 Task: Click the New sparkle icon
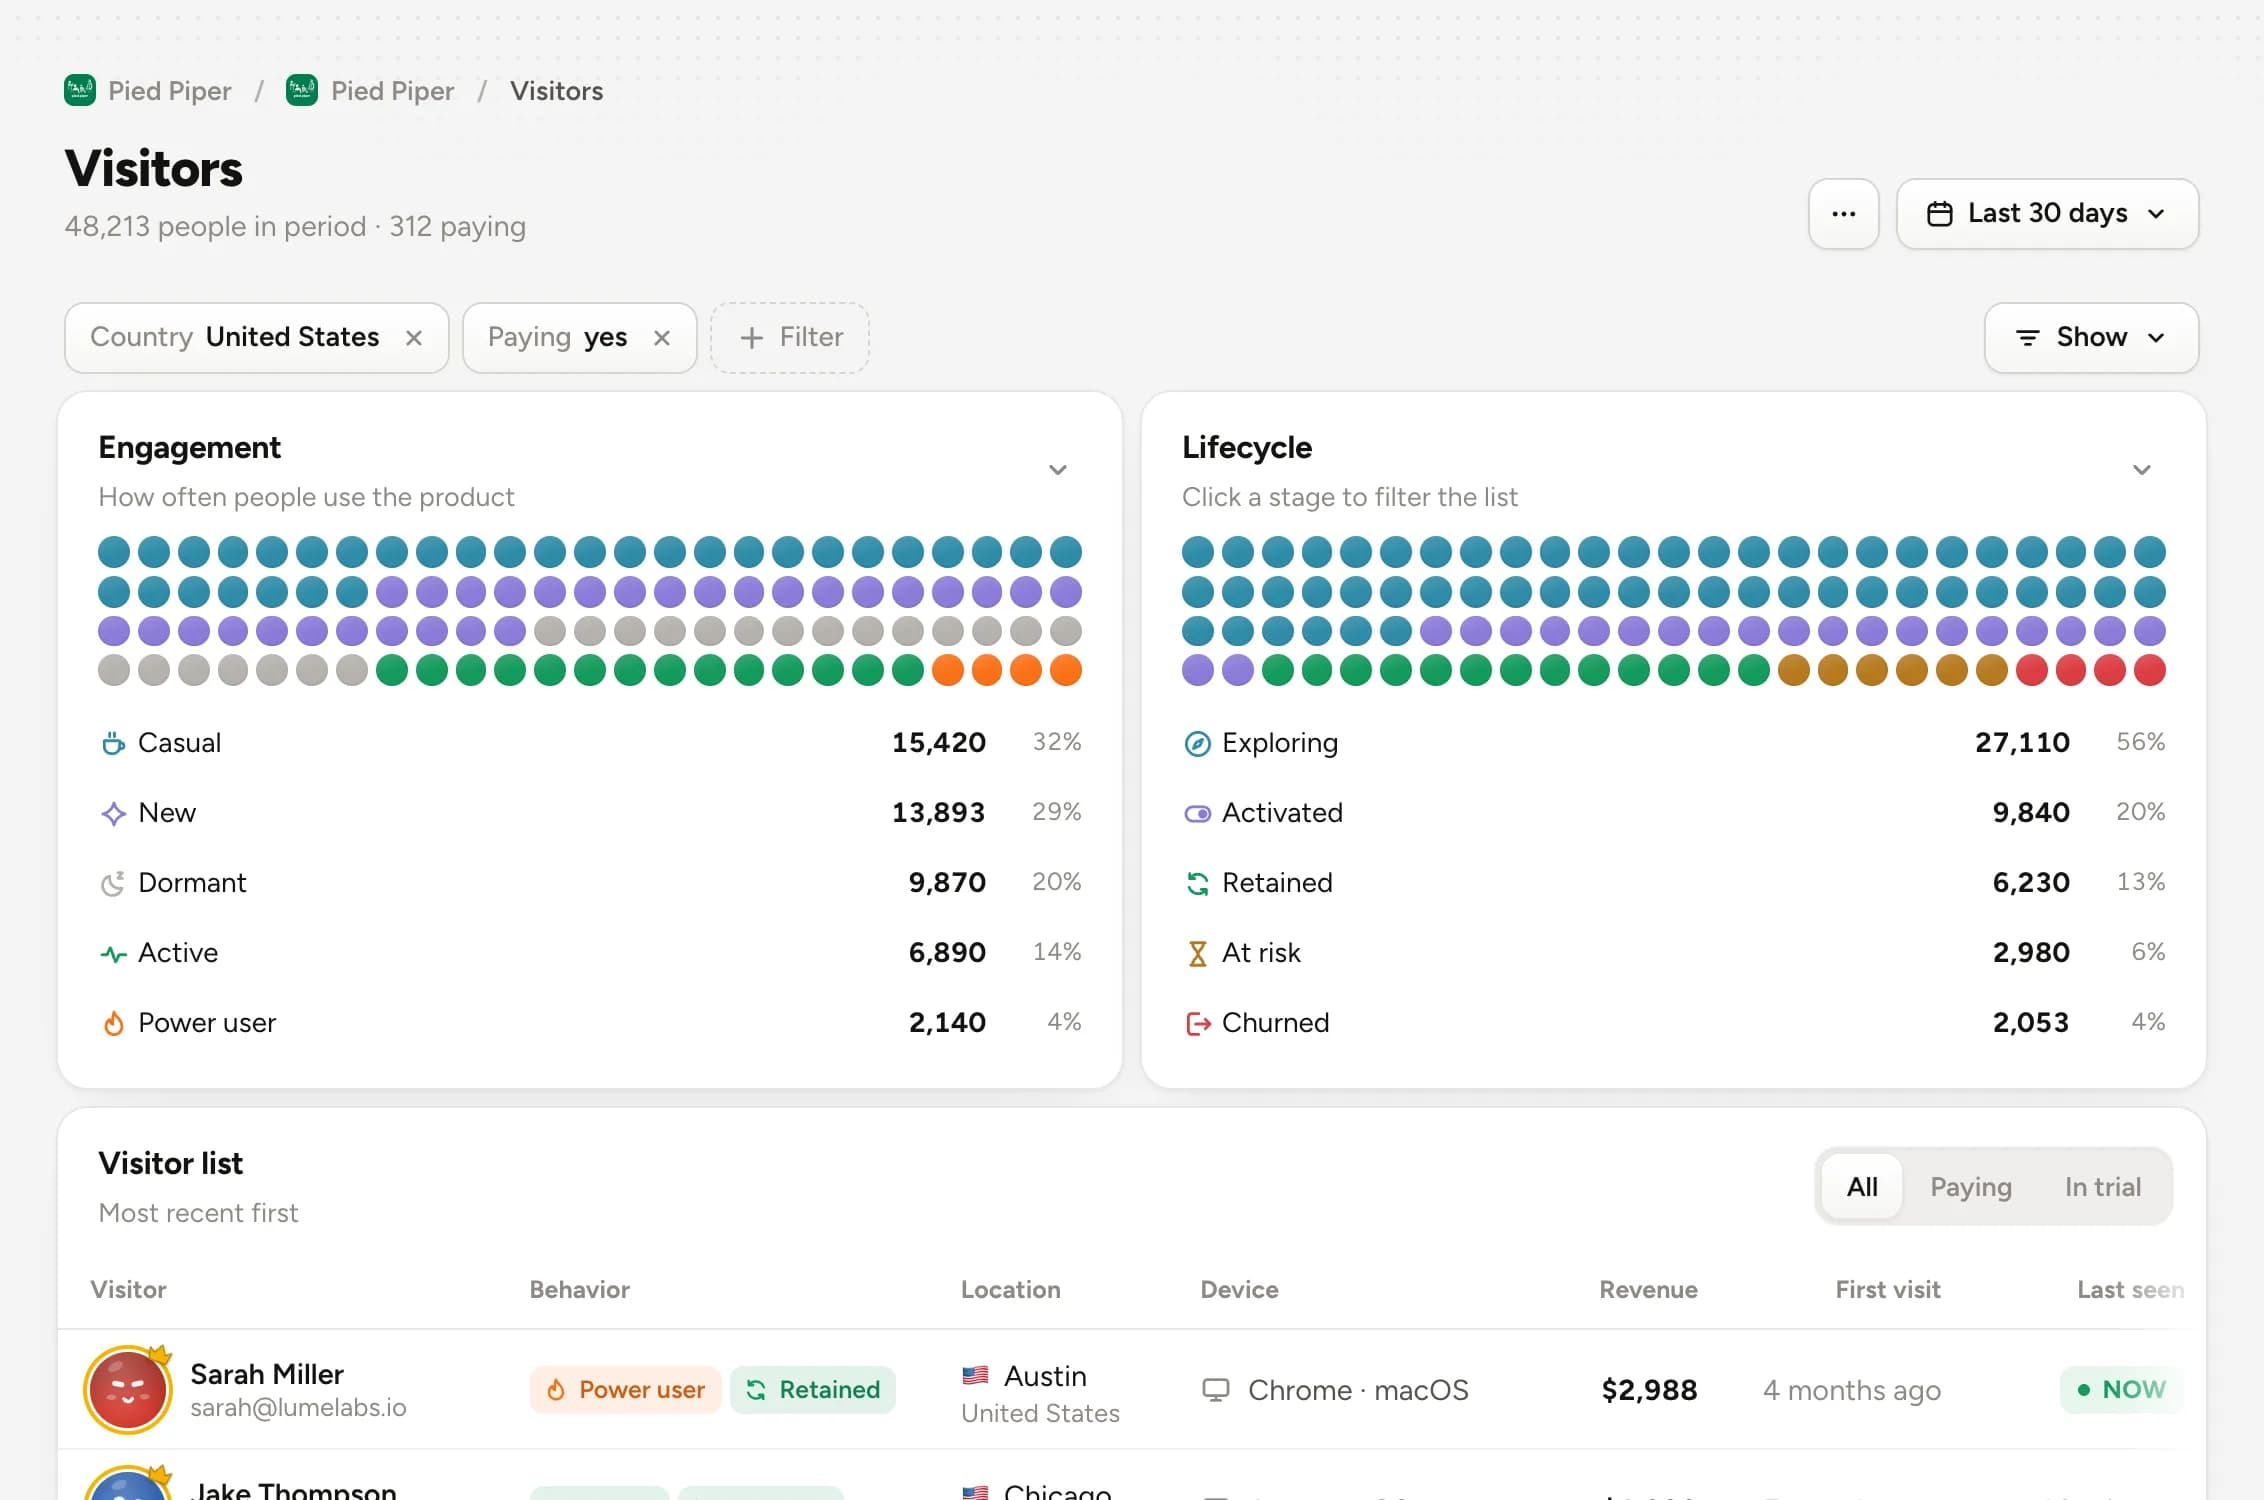113,813
